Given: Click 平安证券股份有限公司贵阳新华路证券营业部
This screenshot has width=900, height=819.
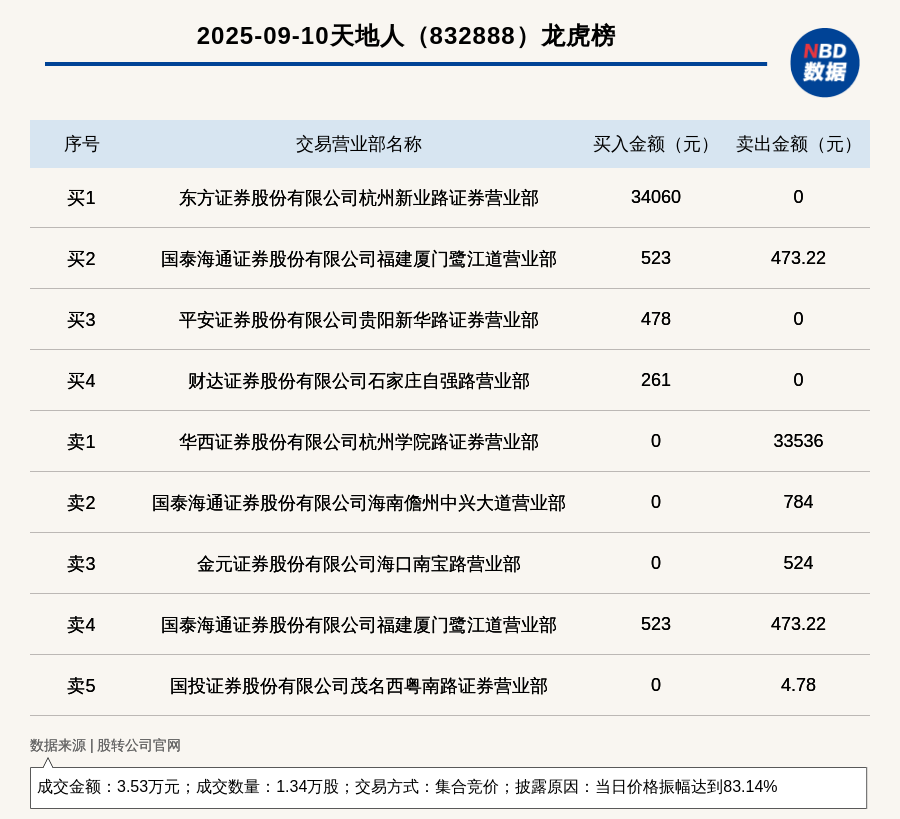Looking at the screenshot, I should 359,320.
